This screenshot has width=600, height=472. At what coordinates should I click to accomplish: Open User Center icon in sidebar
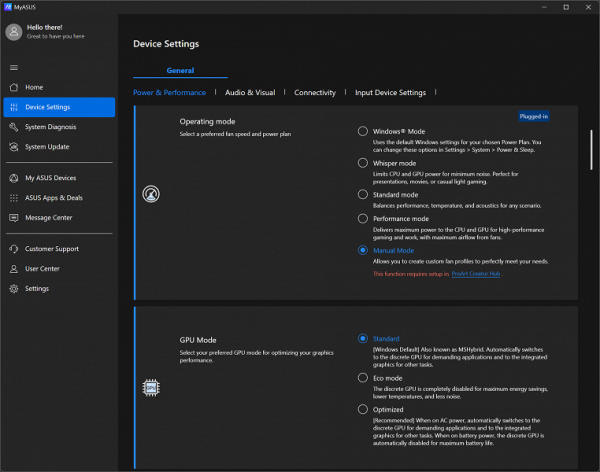(x=13, y=269)
